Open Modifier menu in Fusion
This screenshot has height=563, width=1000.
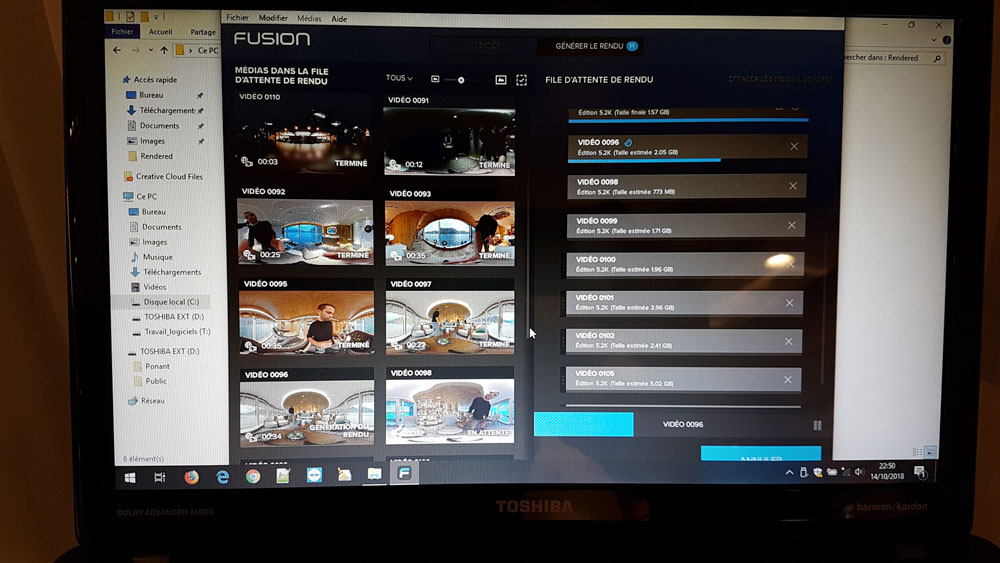(x=273, y=18)
